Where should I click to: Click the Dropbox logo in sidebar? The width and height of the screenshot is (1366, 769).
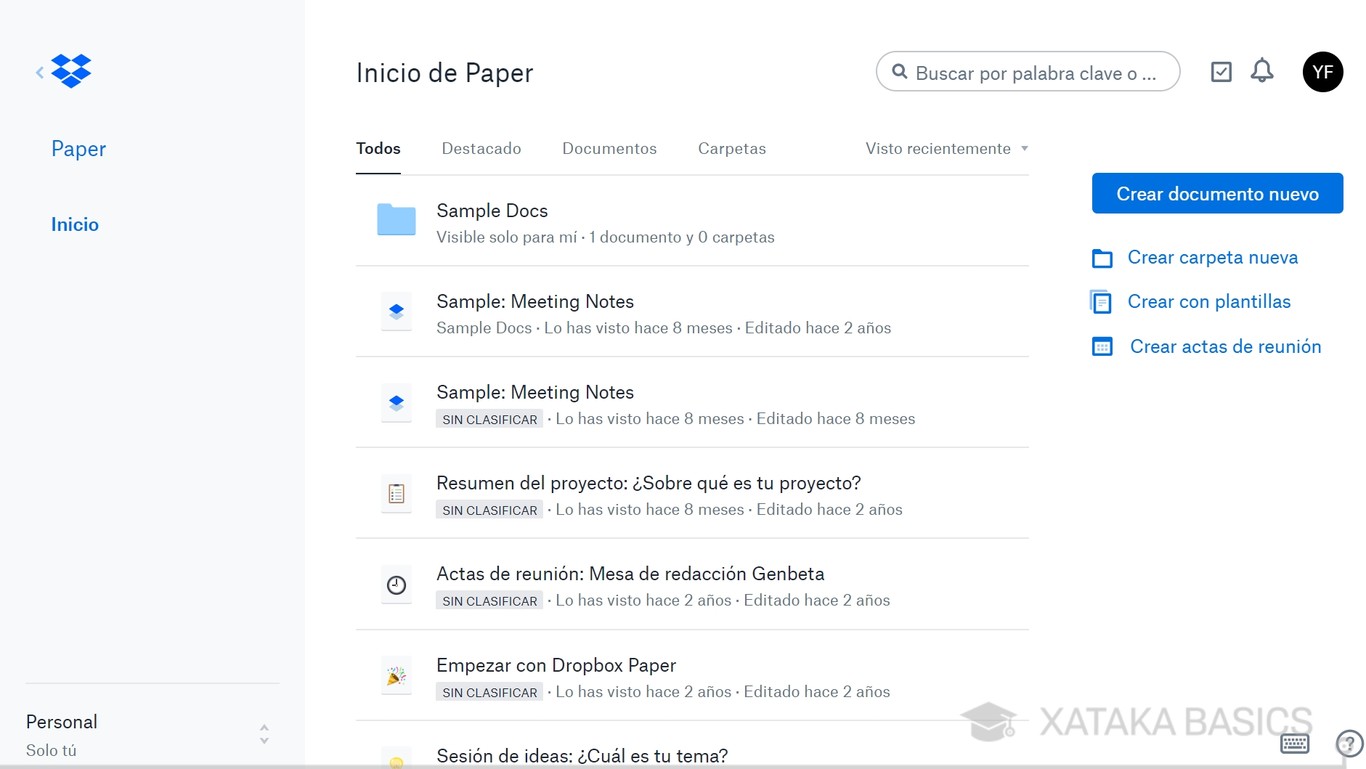tap(70, 71)
